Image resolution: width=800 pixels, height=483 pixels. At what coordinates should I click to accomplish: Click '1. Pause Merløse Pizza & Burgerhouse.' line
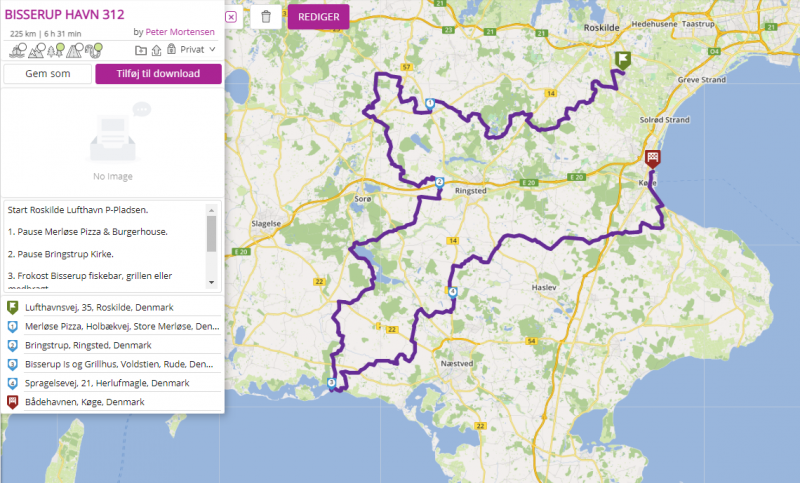(87, 232)
